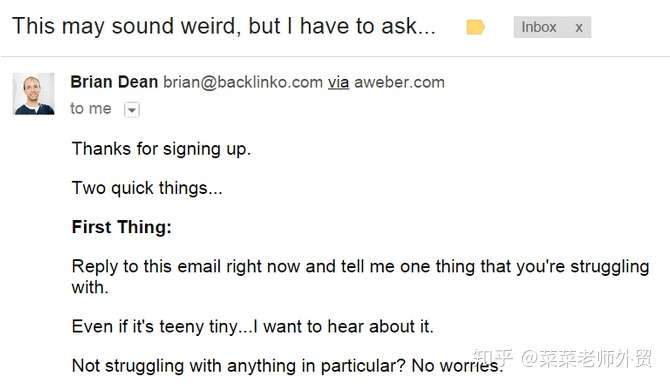The image size is (670, 387).
Task: Click the yellow importance marker icon
Action: (x=475, y=27)
